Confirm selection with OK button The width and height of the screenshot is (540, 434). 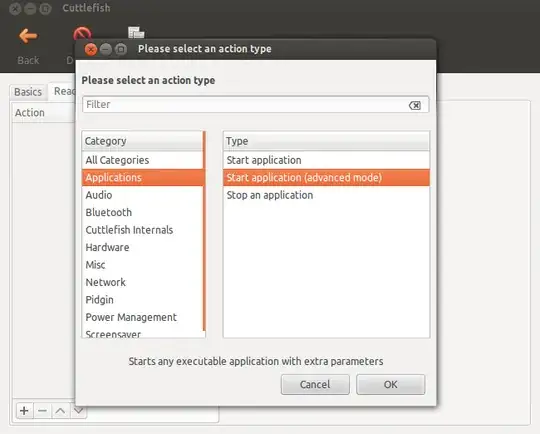tap(391, 384)
